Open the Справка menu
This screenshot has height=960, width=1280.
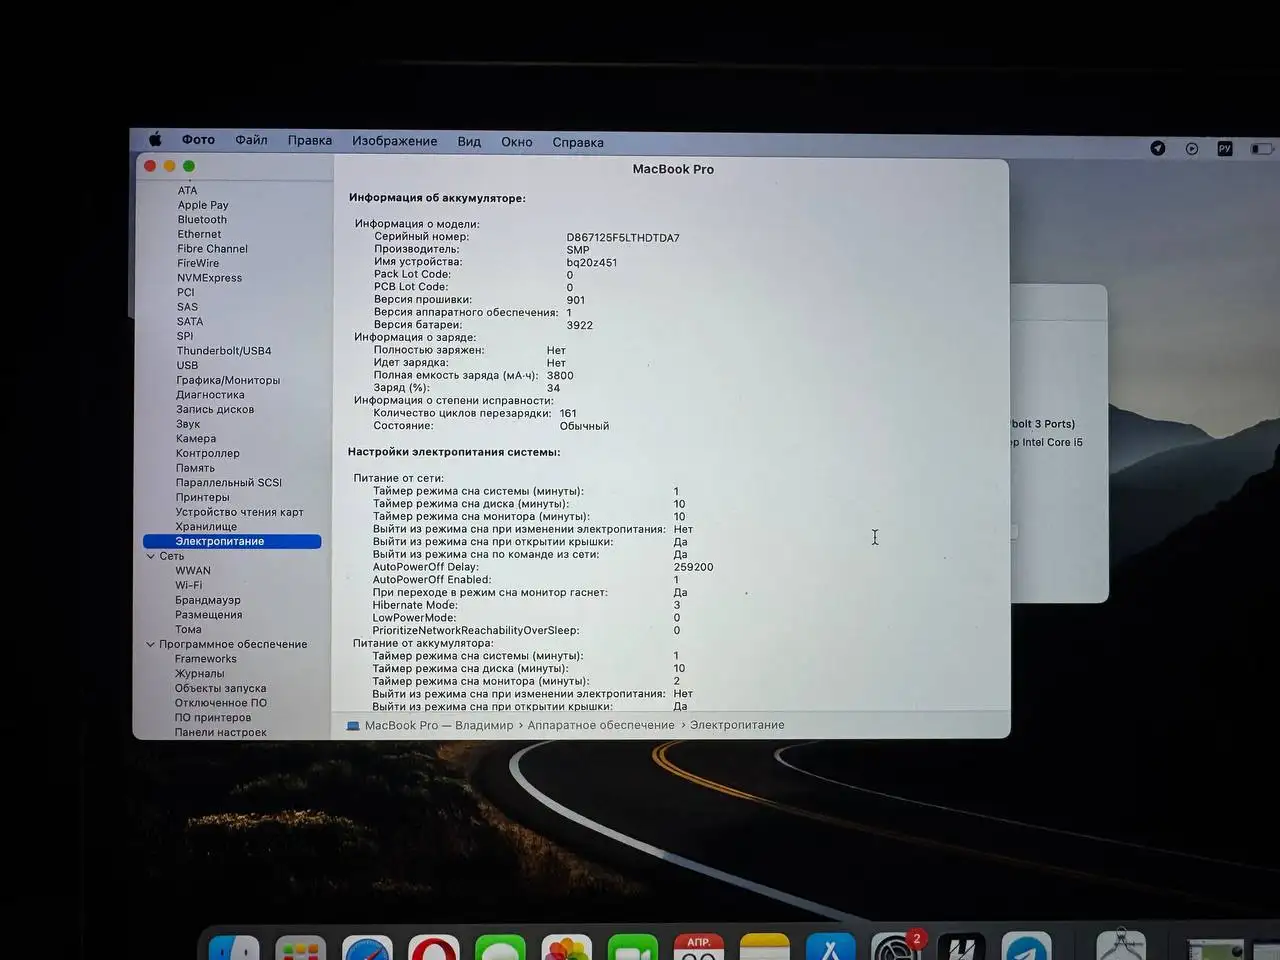pyautogui.click(x=578, y=142)
